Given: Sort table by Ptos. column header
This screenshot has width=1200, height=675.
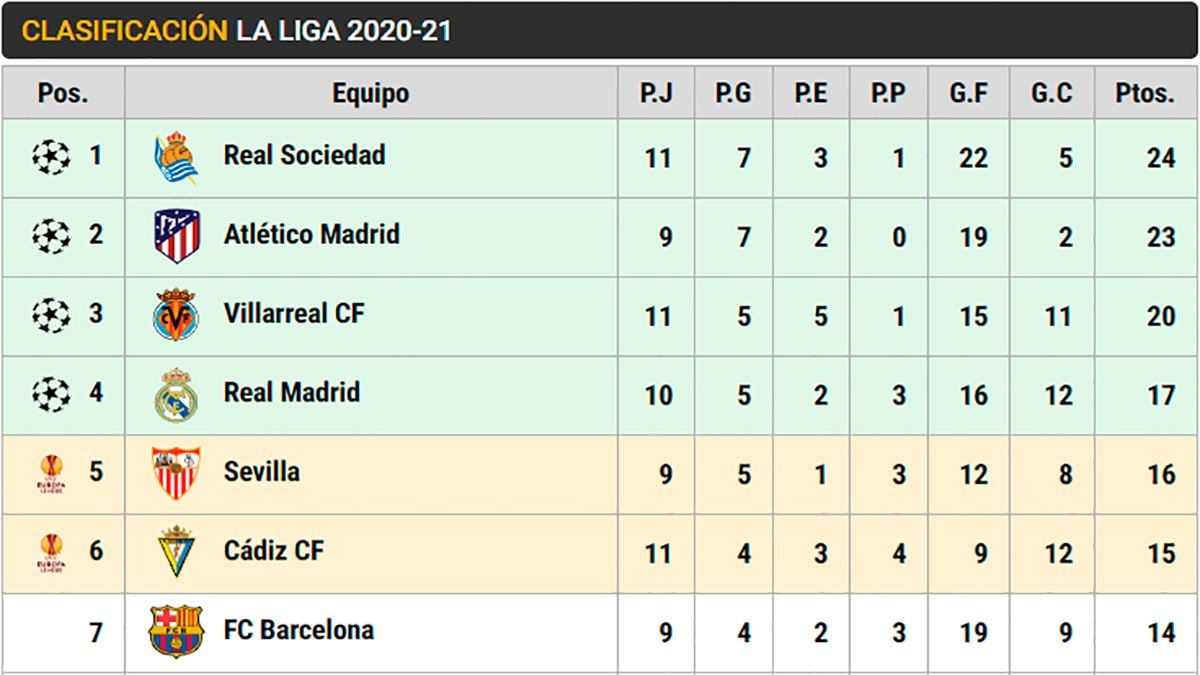Looking at the screenshot, I should coord(1145,94).
